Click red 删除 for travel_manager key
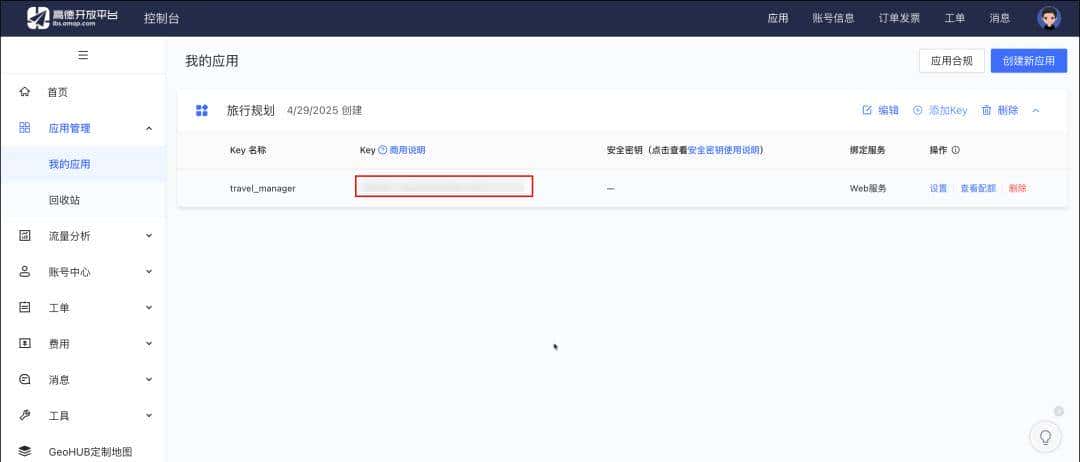The height and width of the screenshot is (462, 1080). [1017, 188]
